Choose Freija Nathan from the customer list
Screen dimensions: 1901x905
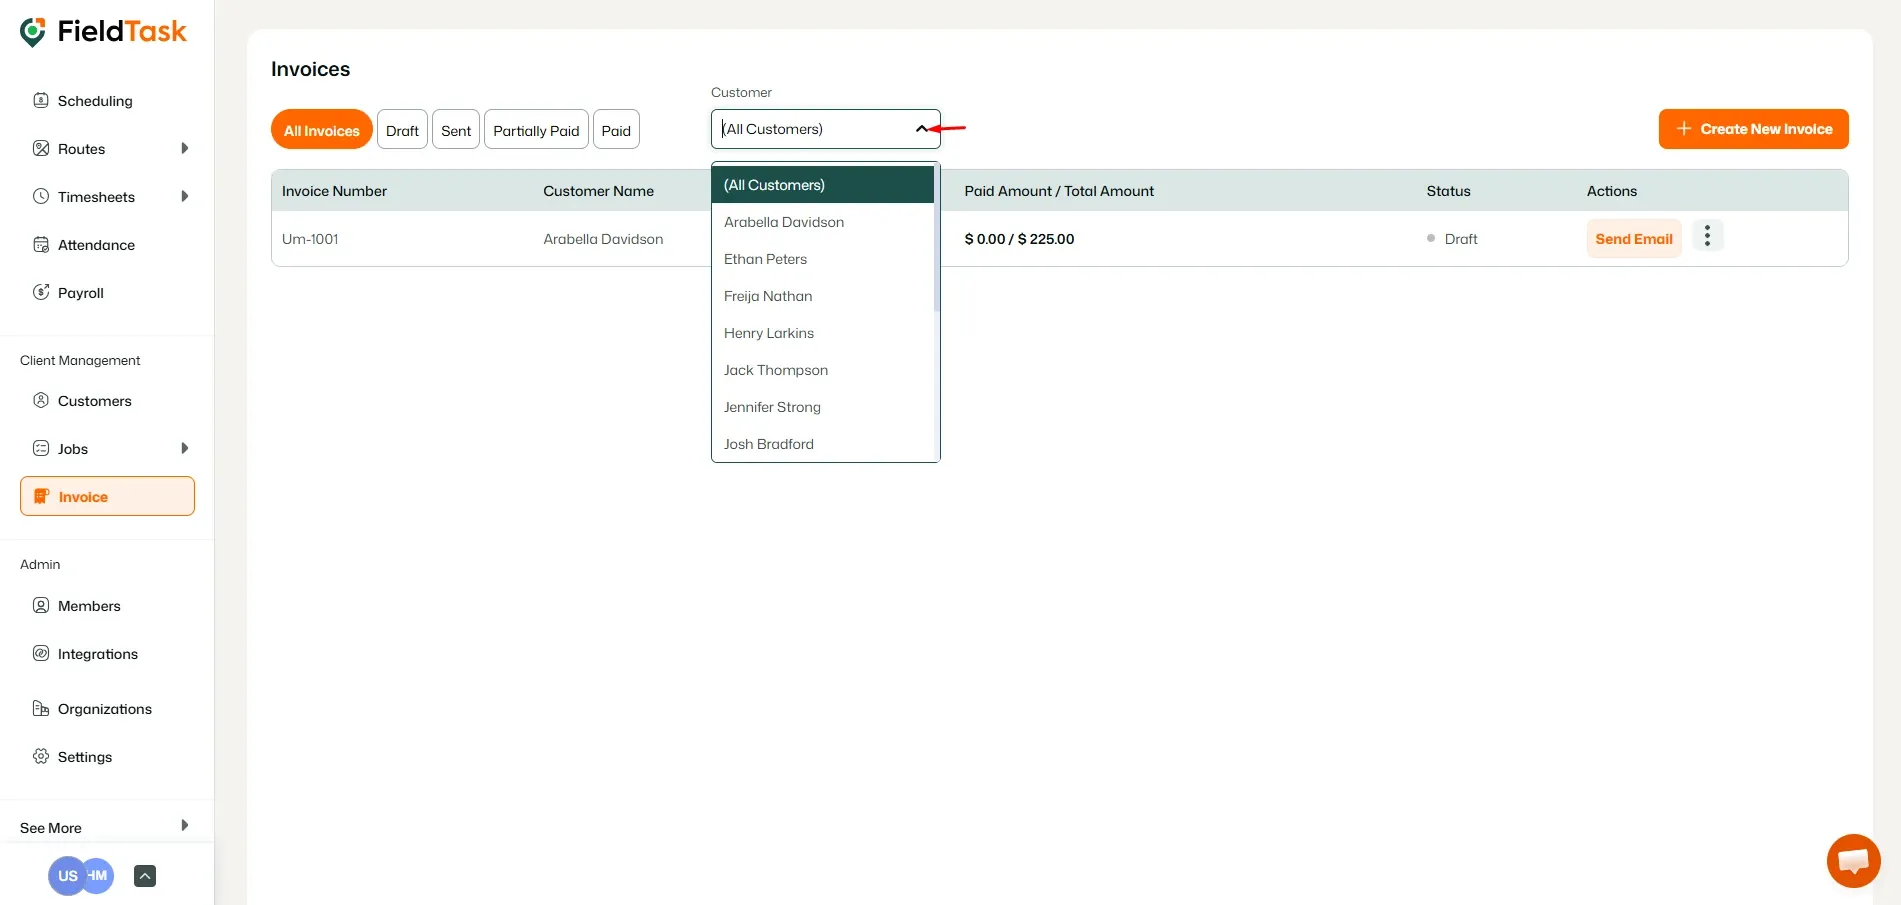click(x=823, y=296)
